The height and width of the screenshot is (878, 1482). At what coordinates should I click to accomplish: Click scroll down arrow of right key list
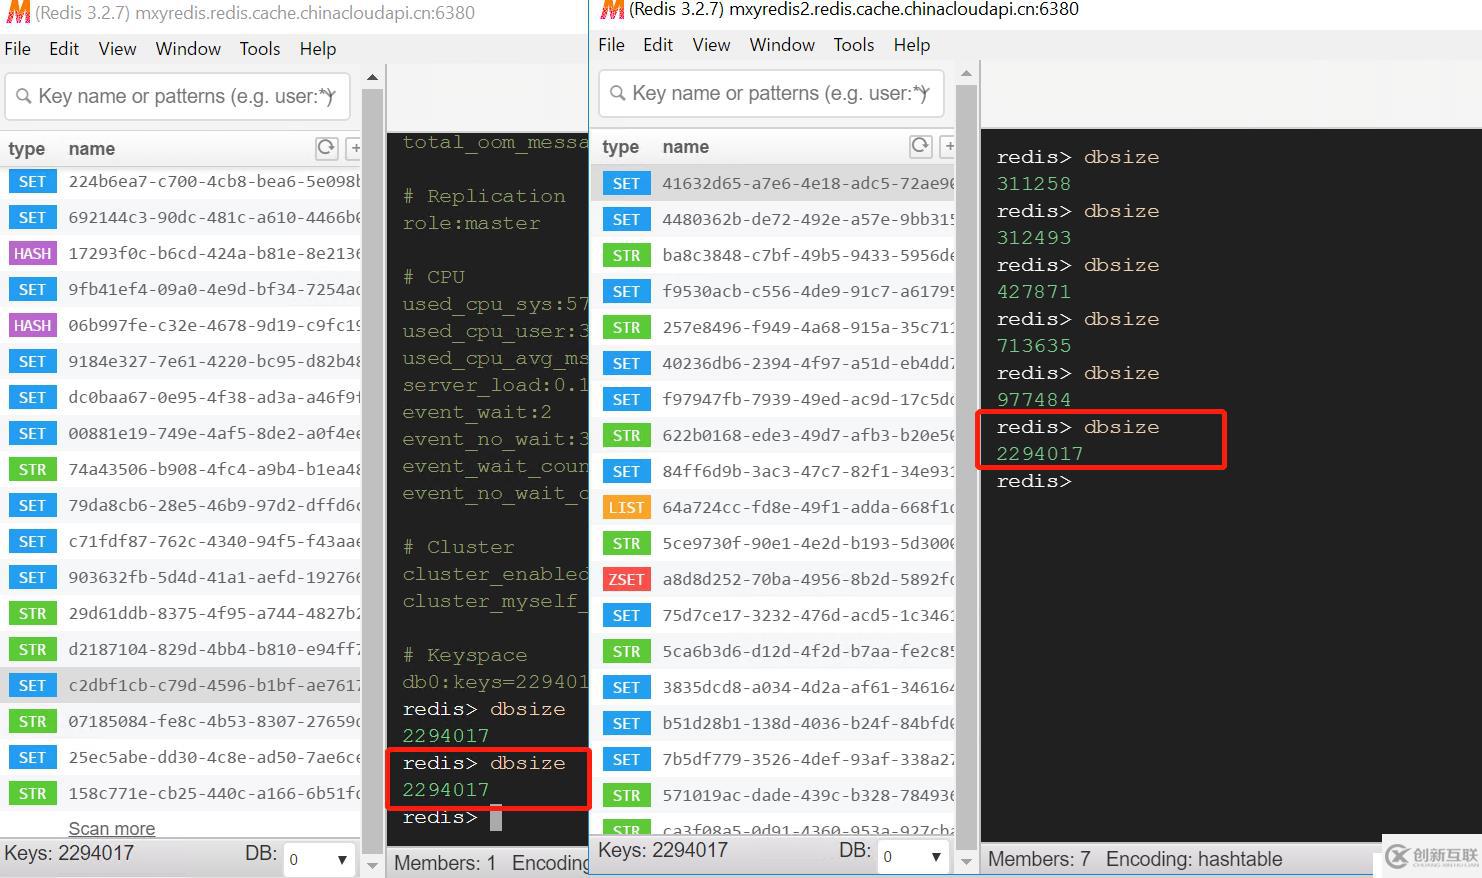[x=966, y=861]
